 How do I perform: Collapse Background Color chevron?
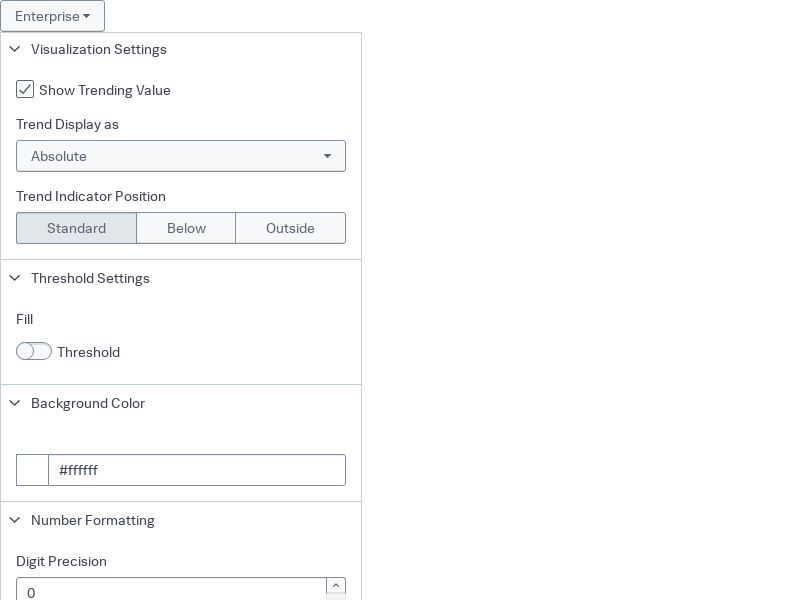point(15,403)
